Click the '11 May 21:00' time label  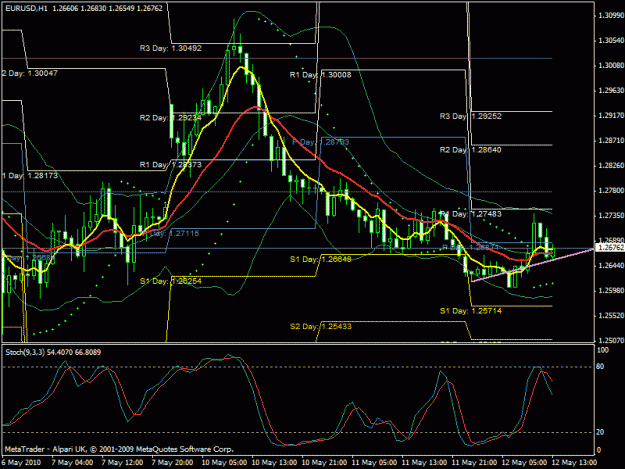(x=474, y=463)
